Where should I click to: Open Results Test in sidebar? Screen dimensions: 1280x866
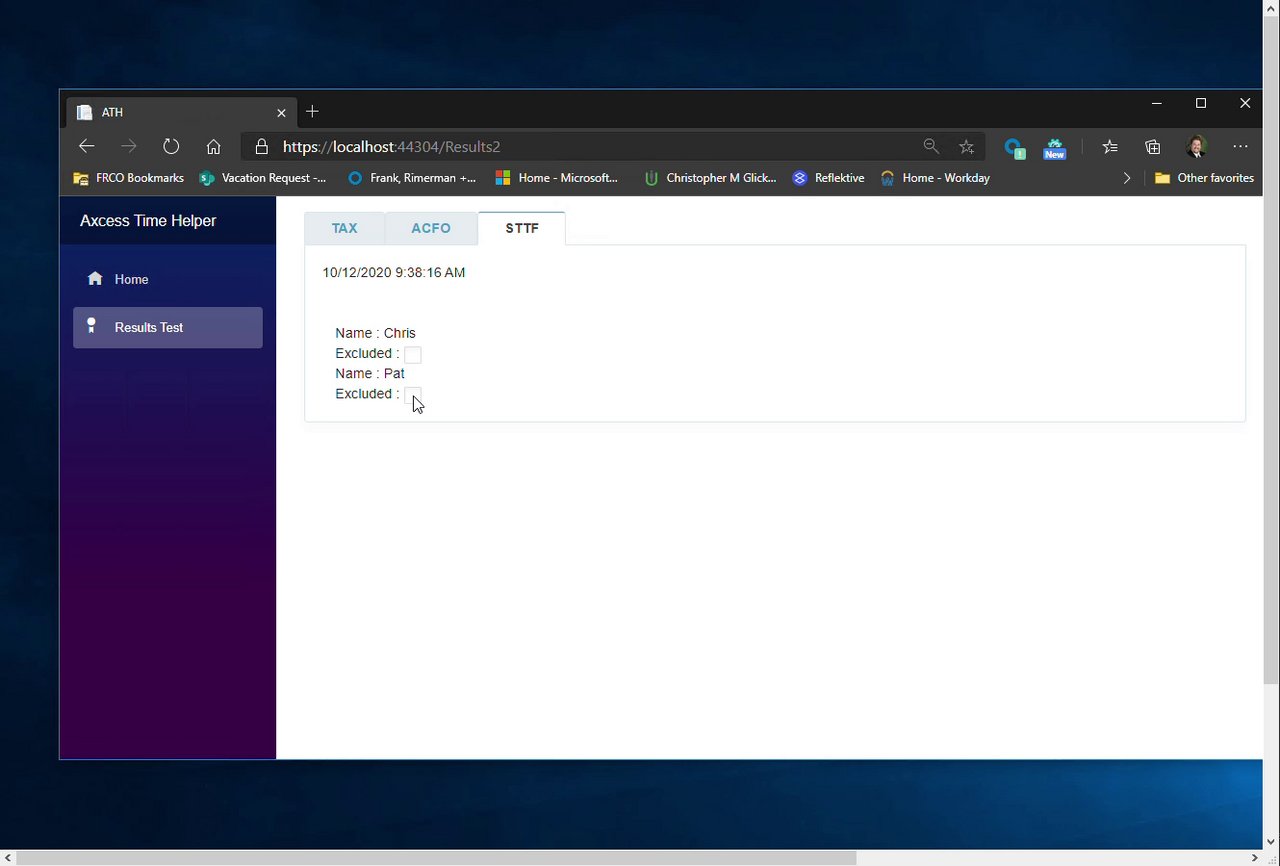tap(168, 327)
